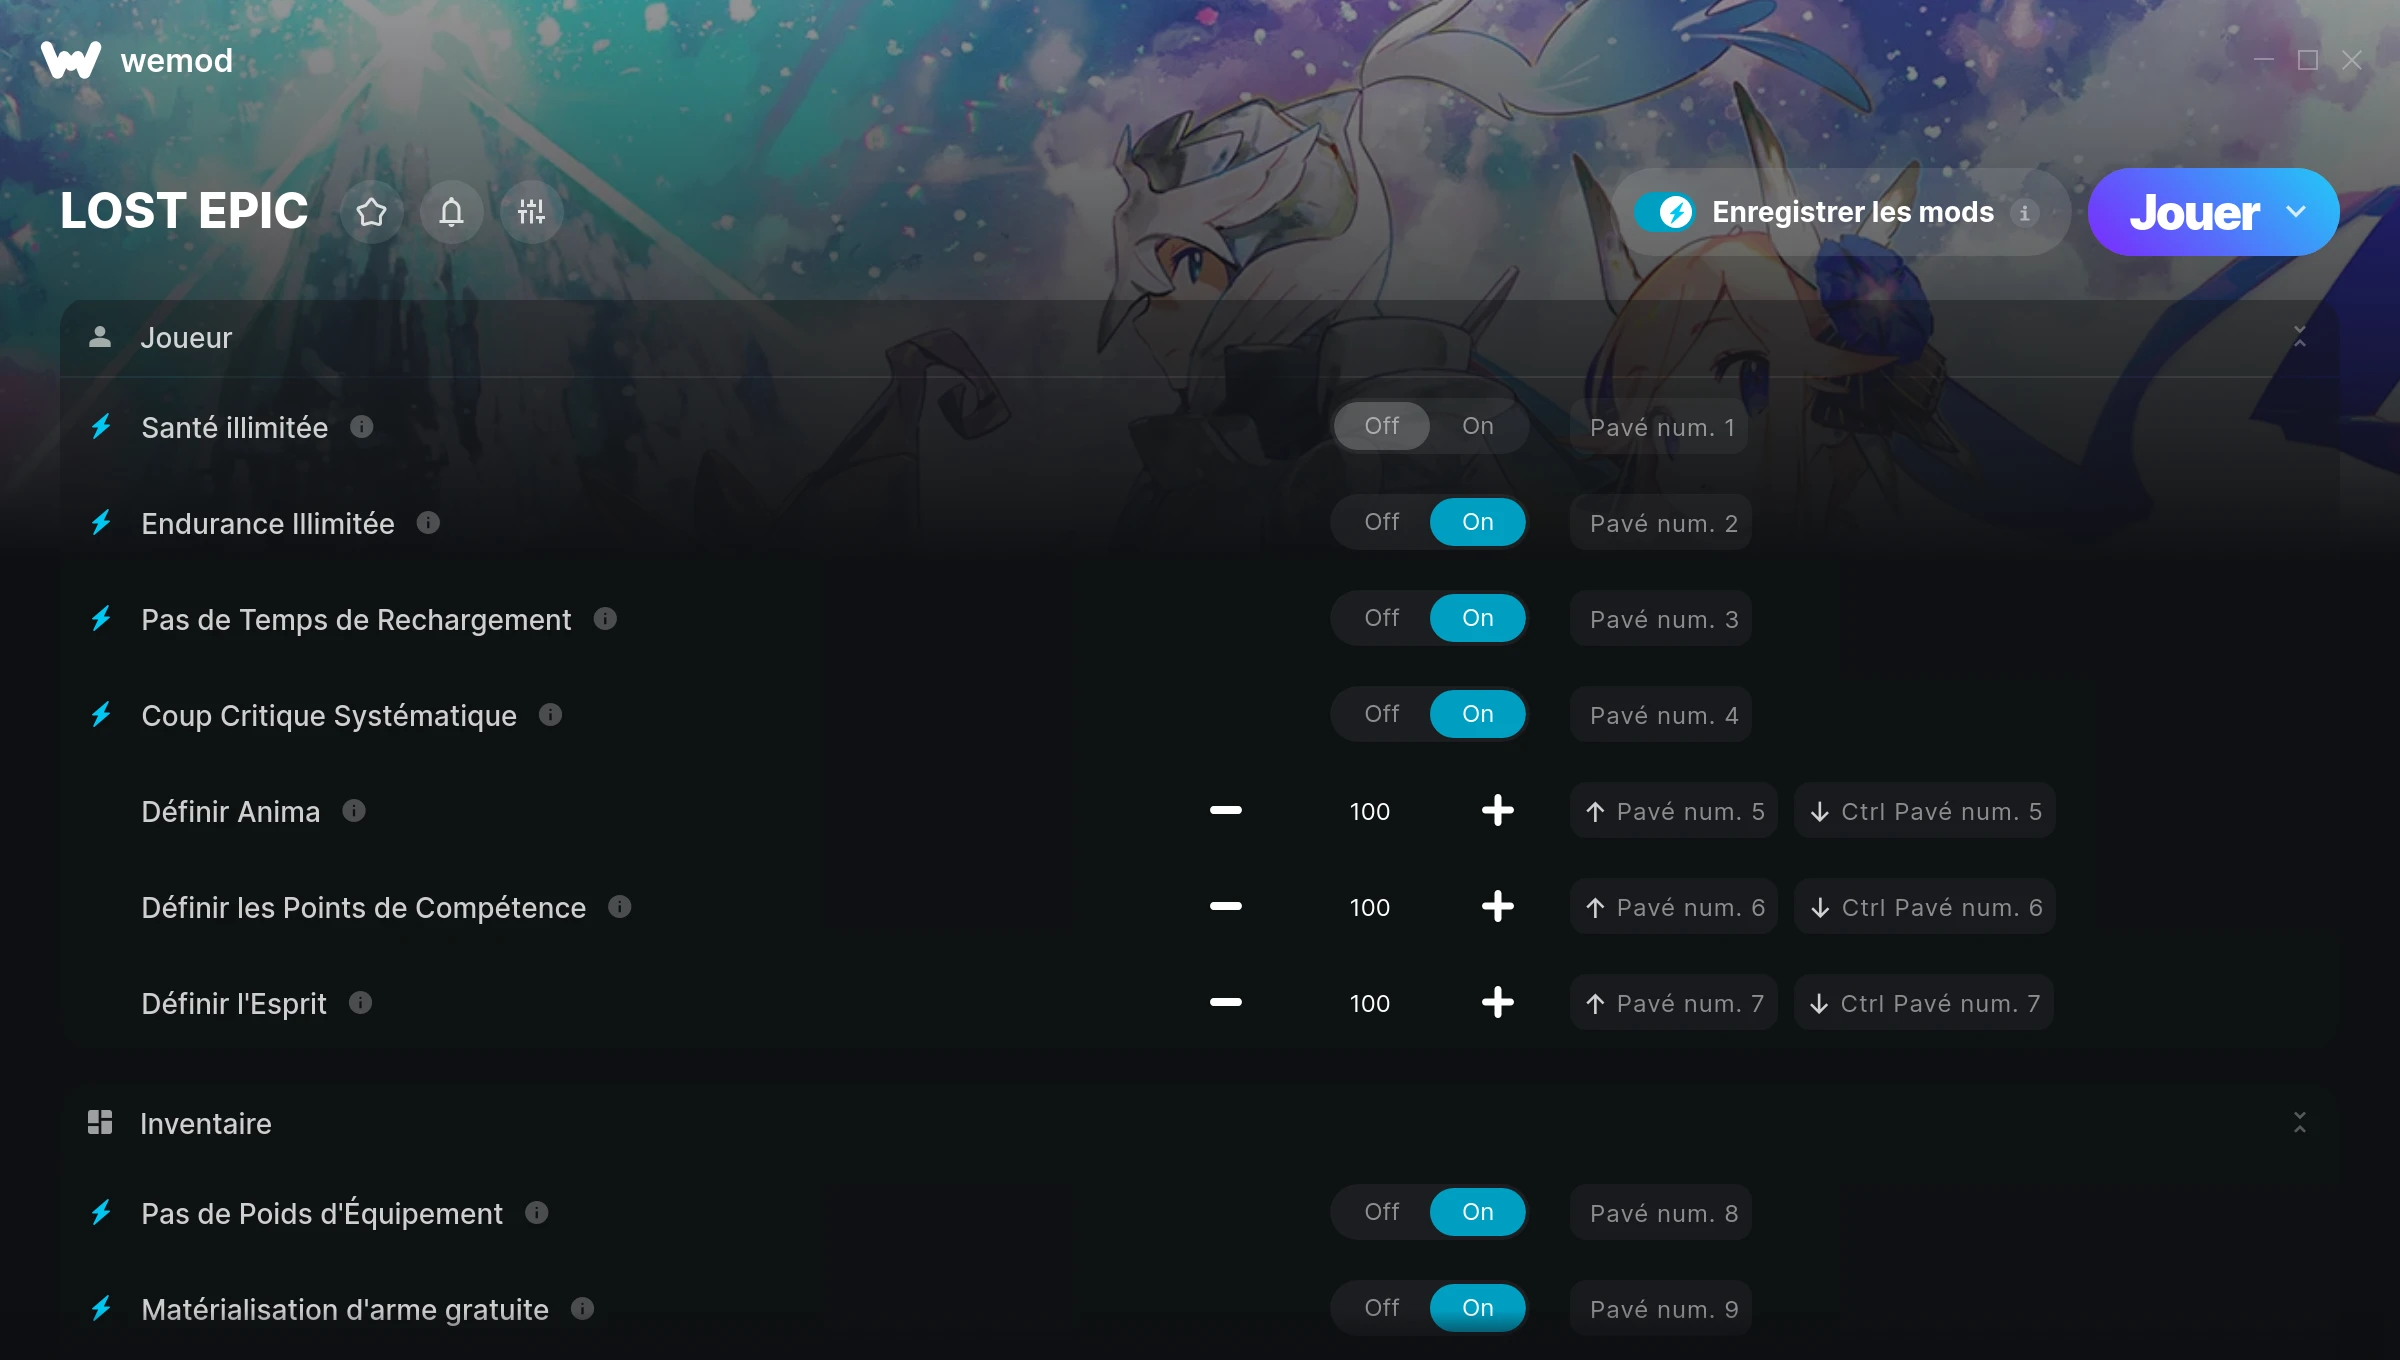Decrease the Définir Anima value with minus

pos(1225,810)
